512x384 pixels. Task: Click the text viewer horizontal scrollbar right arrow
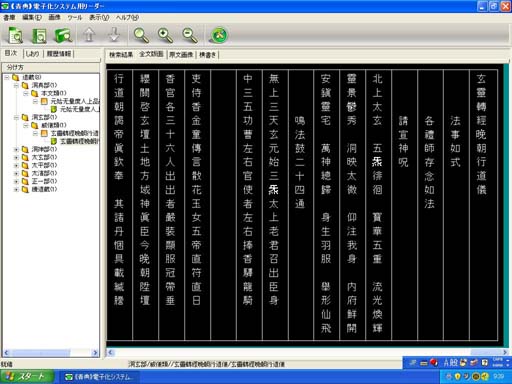(505, 352)
